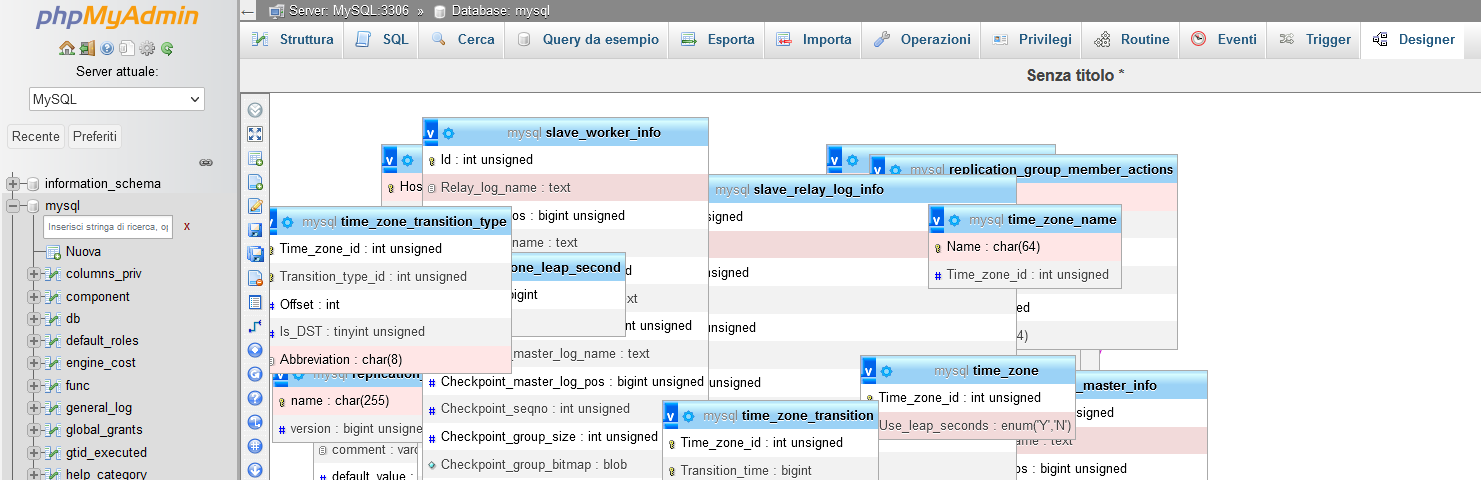Viewport: 1481px width, 480px height.
Task: Click phpMyAdmin Home icon in sidebar
Action: point(67,48)
